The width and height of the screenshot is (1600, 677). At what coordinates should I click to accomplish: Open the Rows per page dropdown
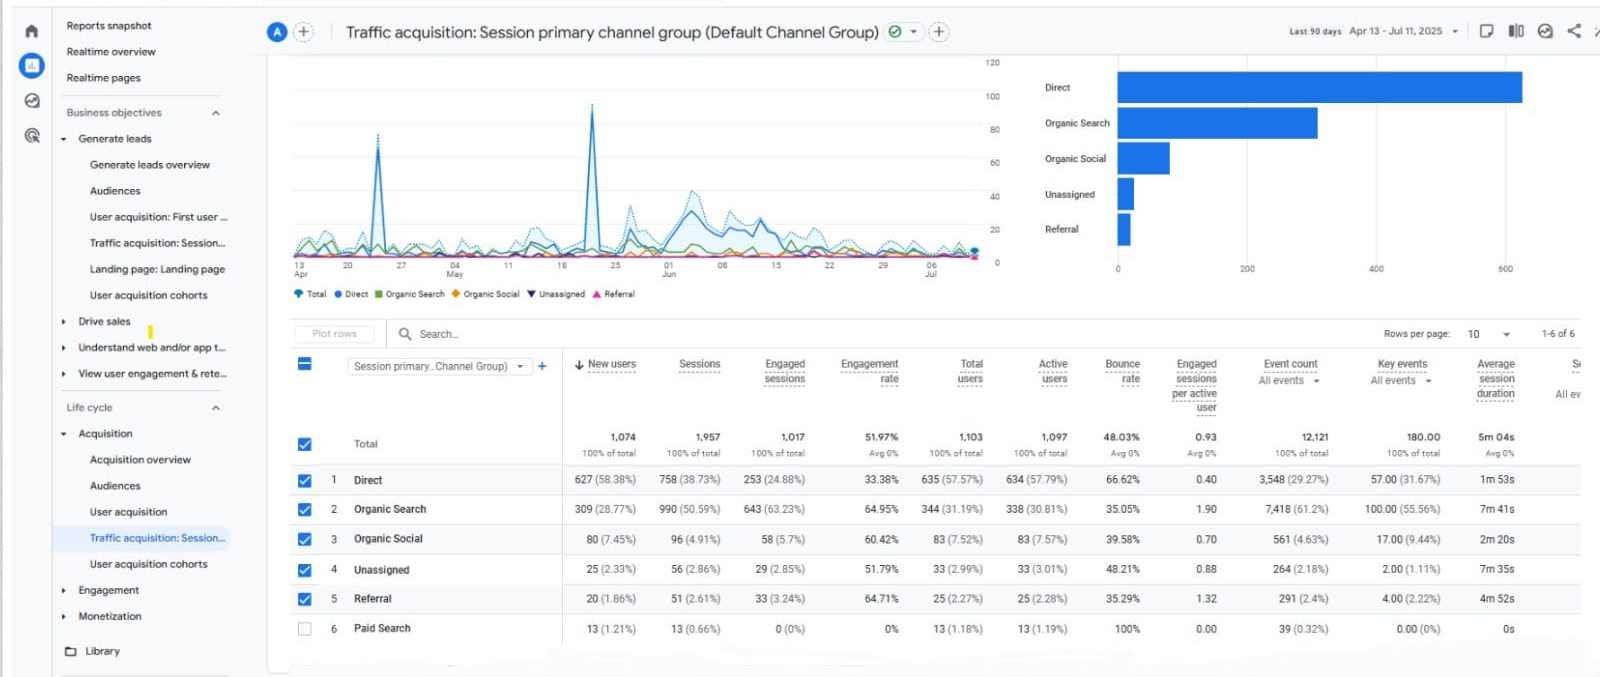[1489, 334]
